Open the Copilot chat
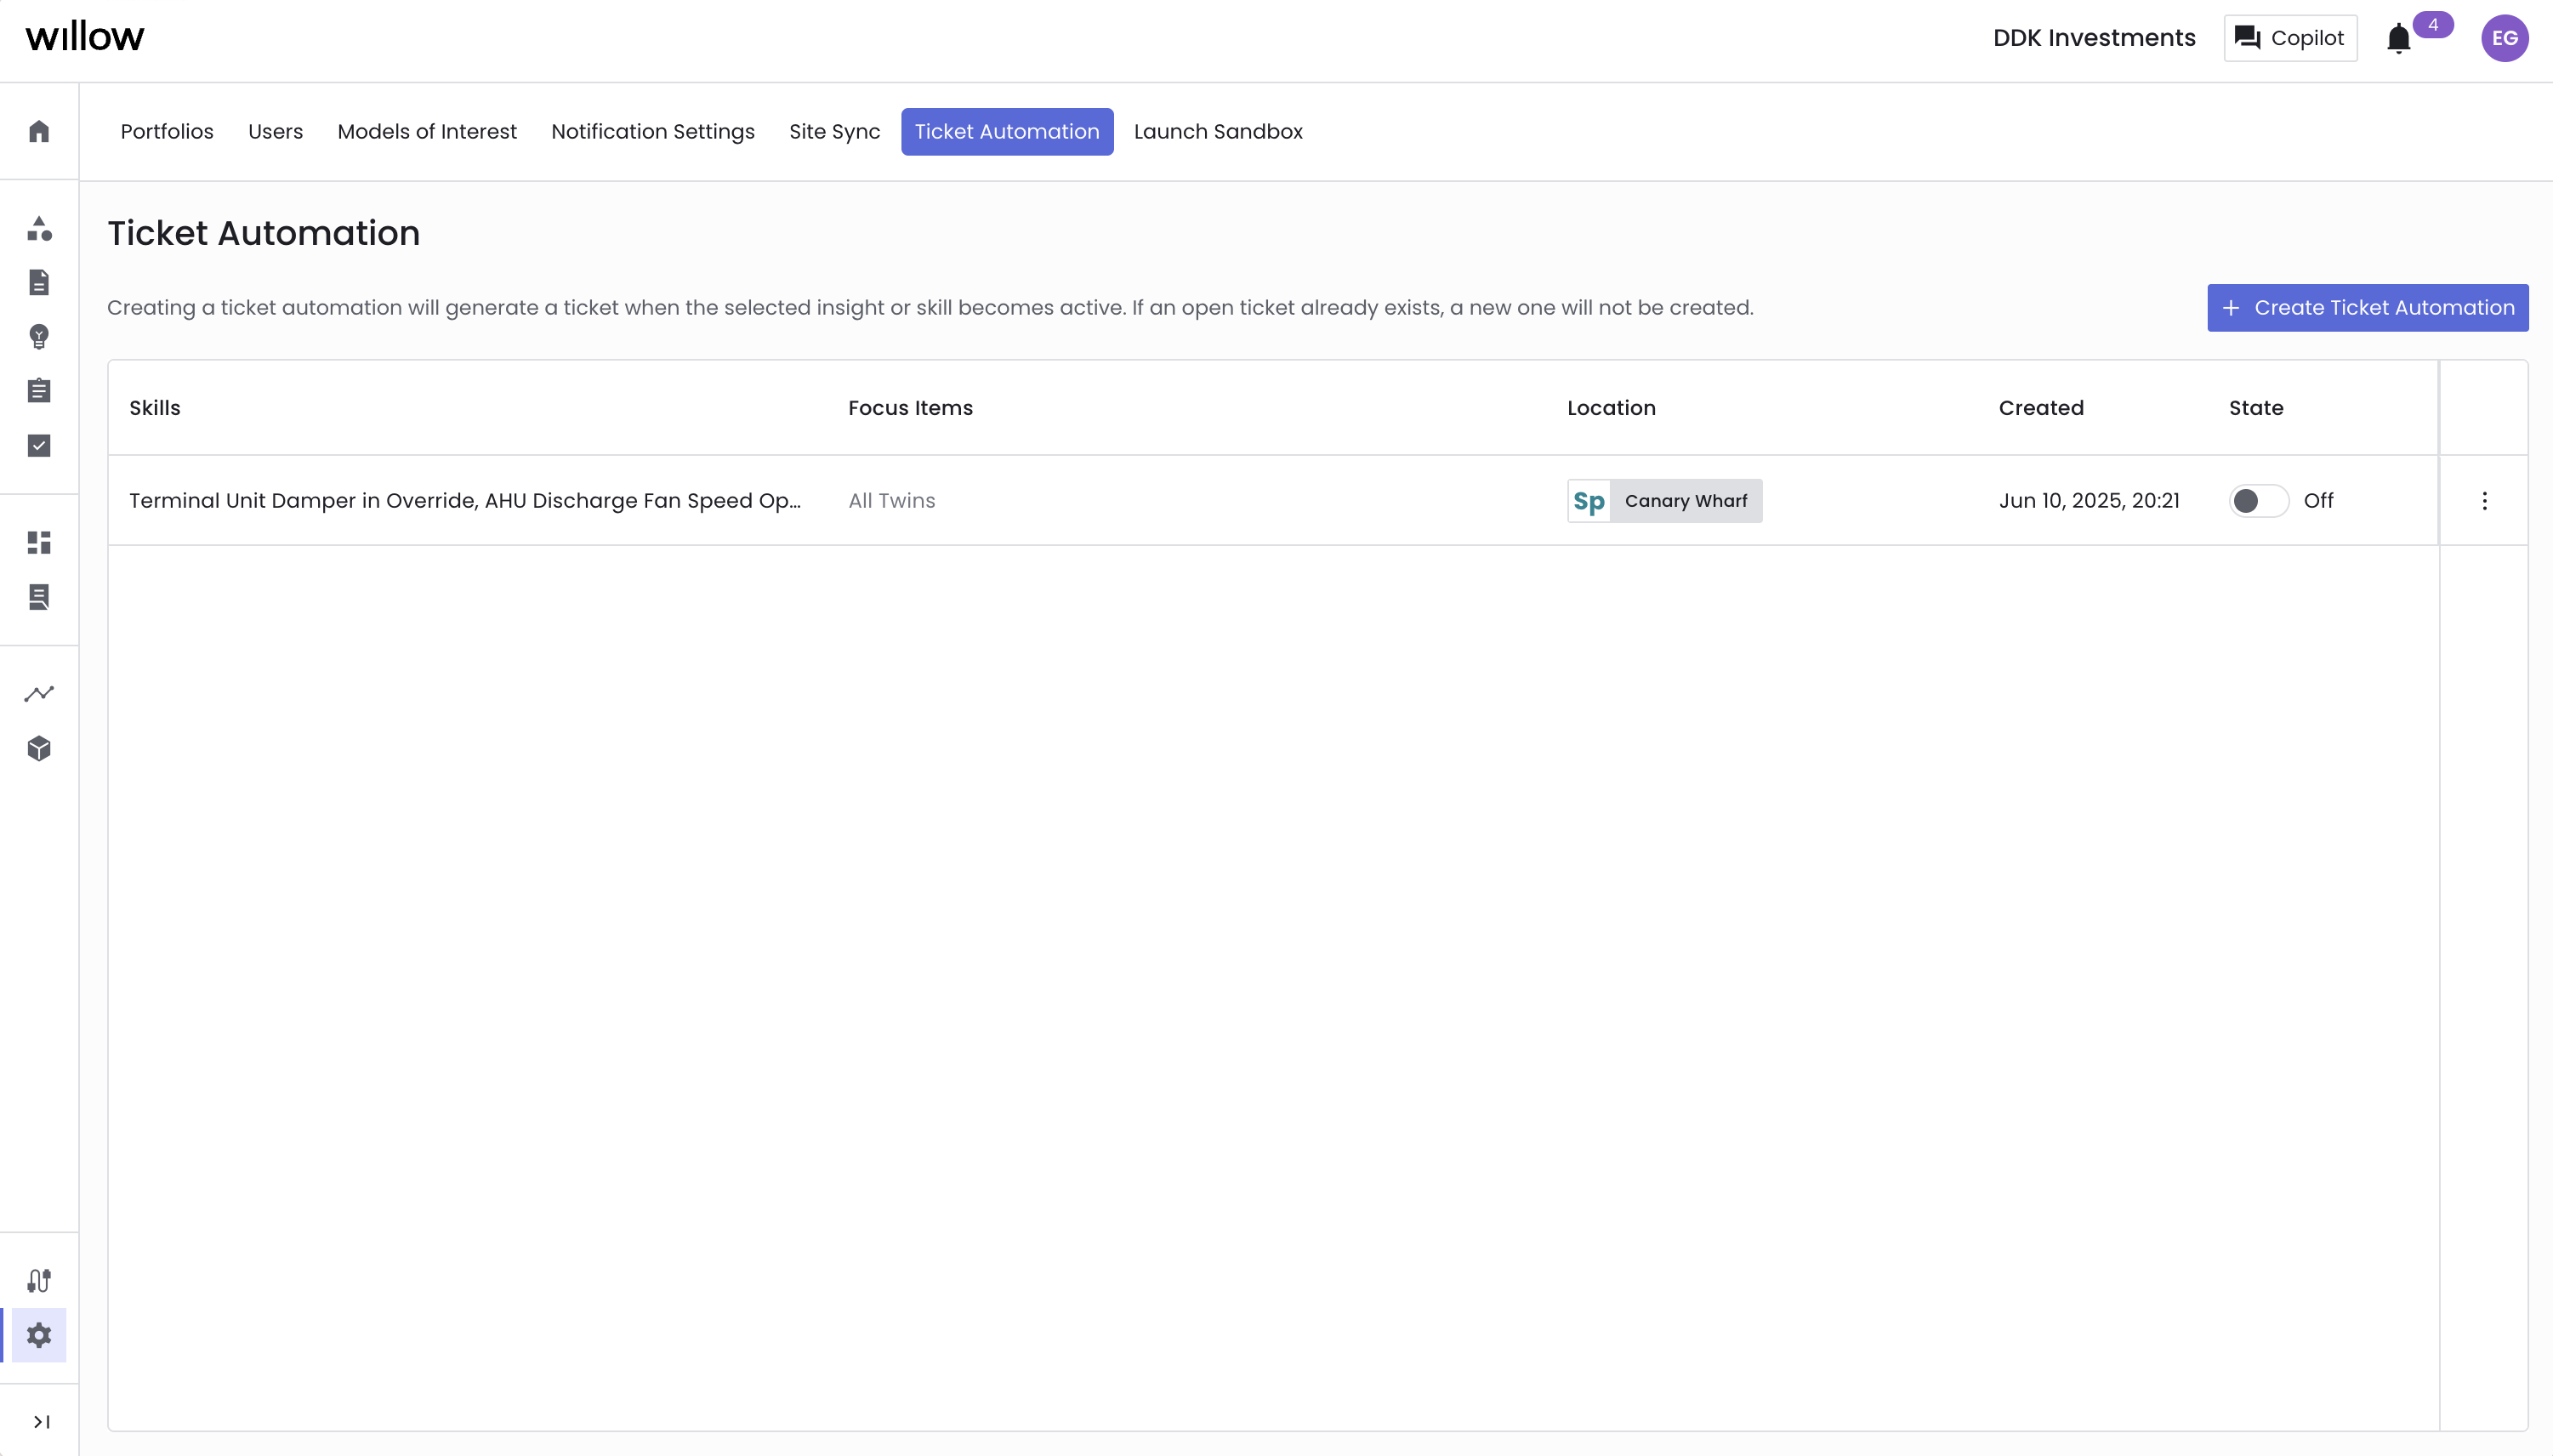Screen dimensions: 2553x1456 2290,38
